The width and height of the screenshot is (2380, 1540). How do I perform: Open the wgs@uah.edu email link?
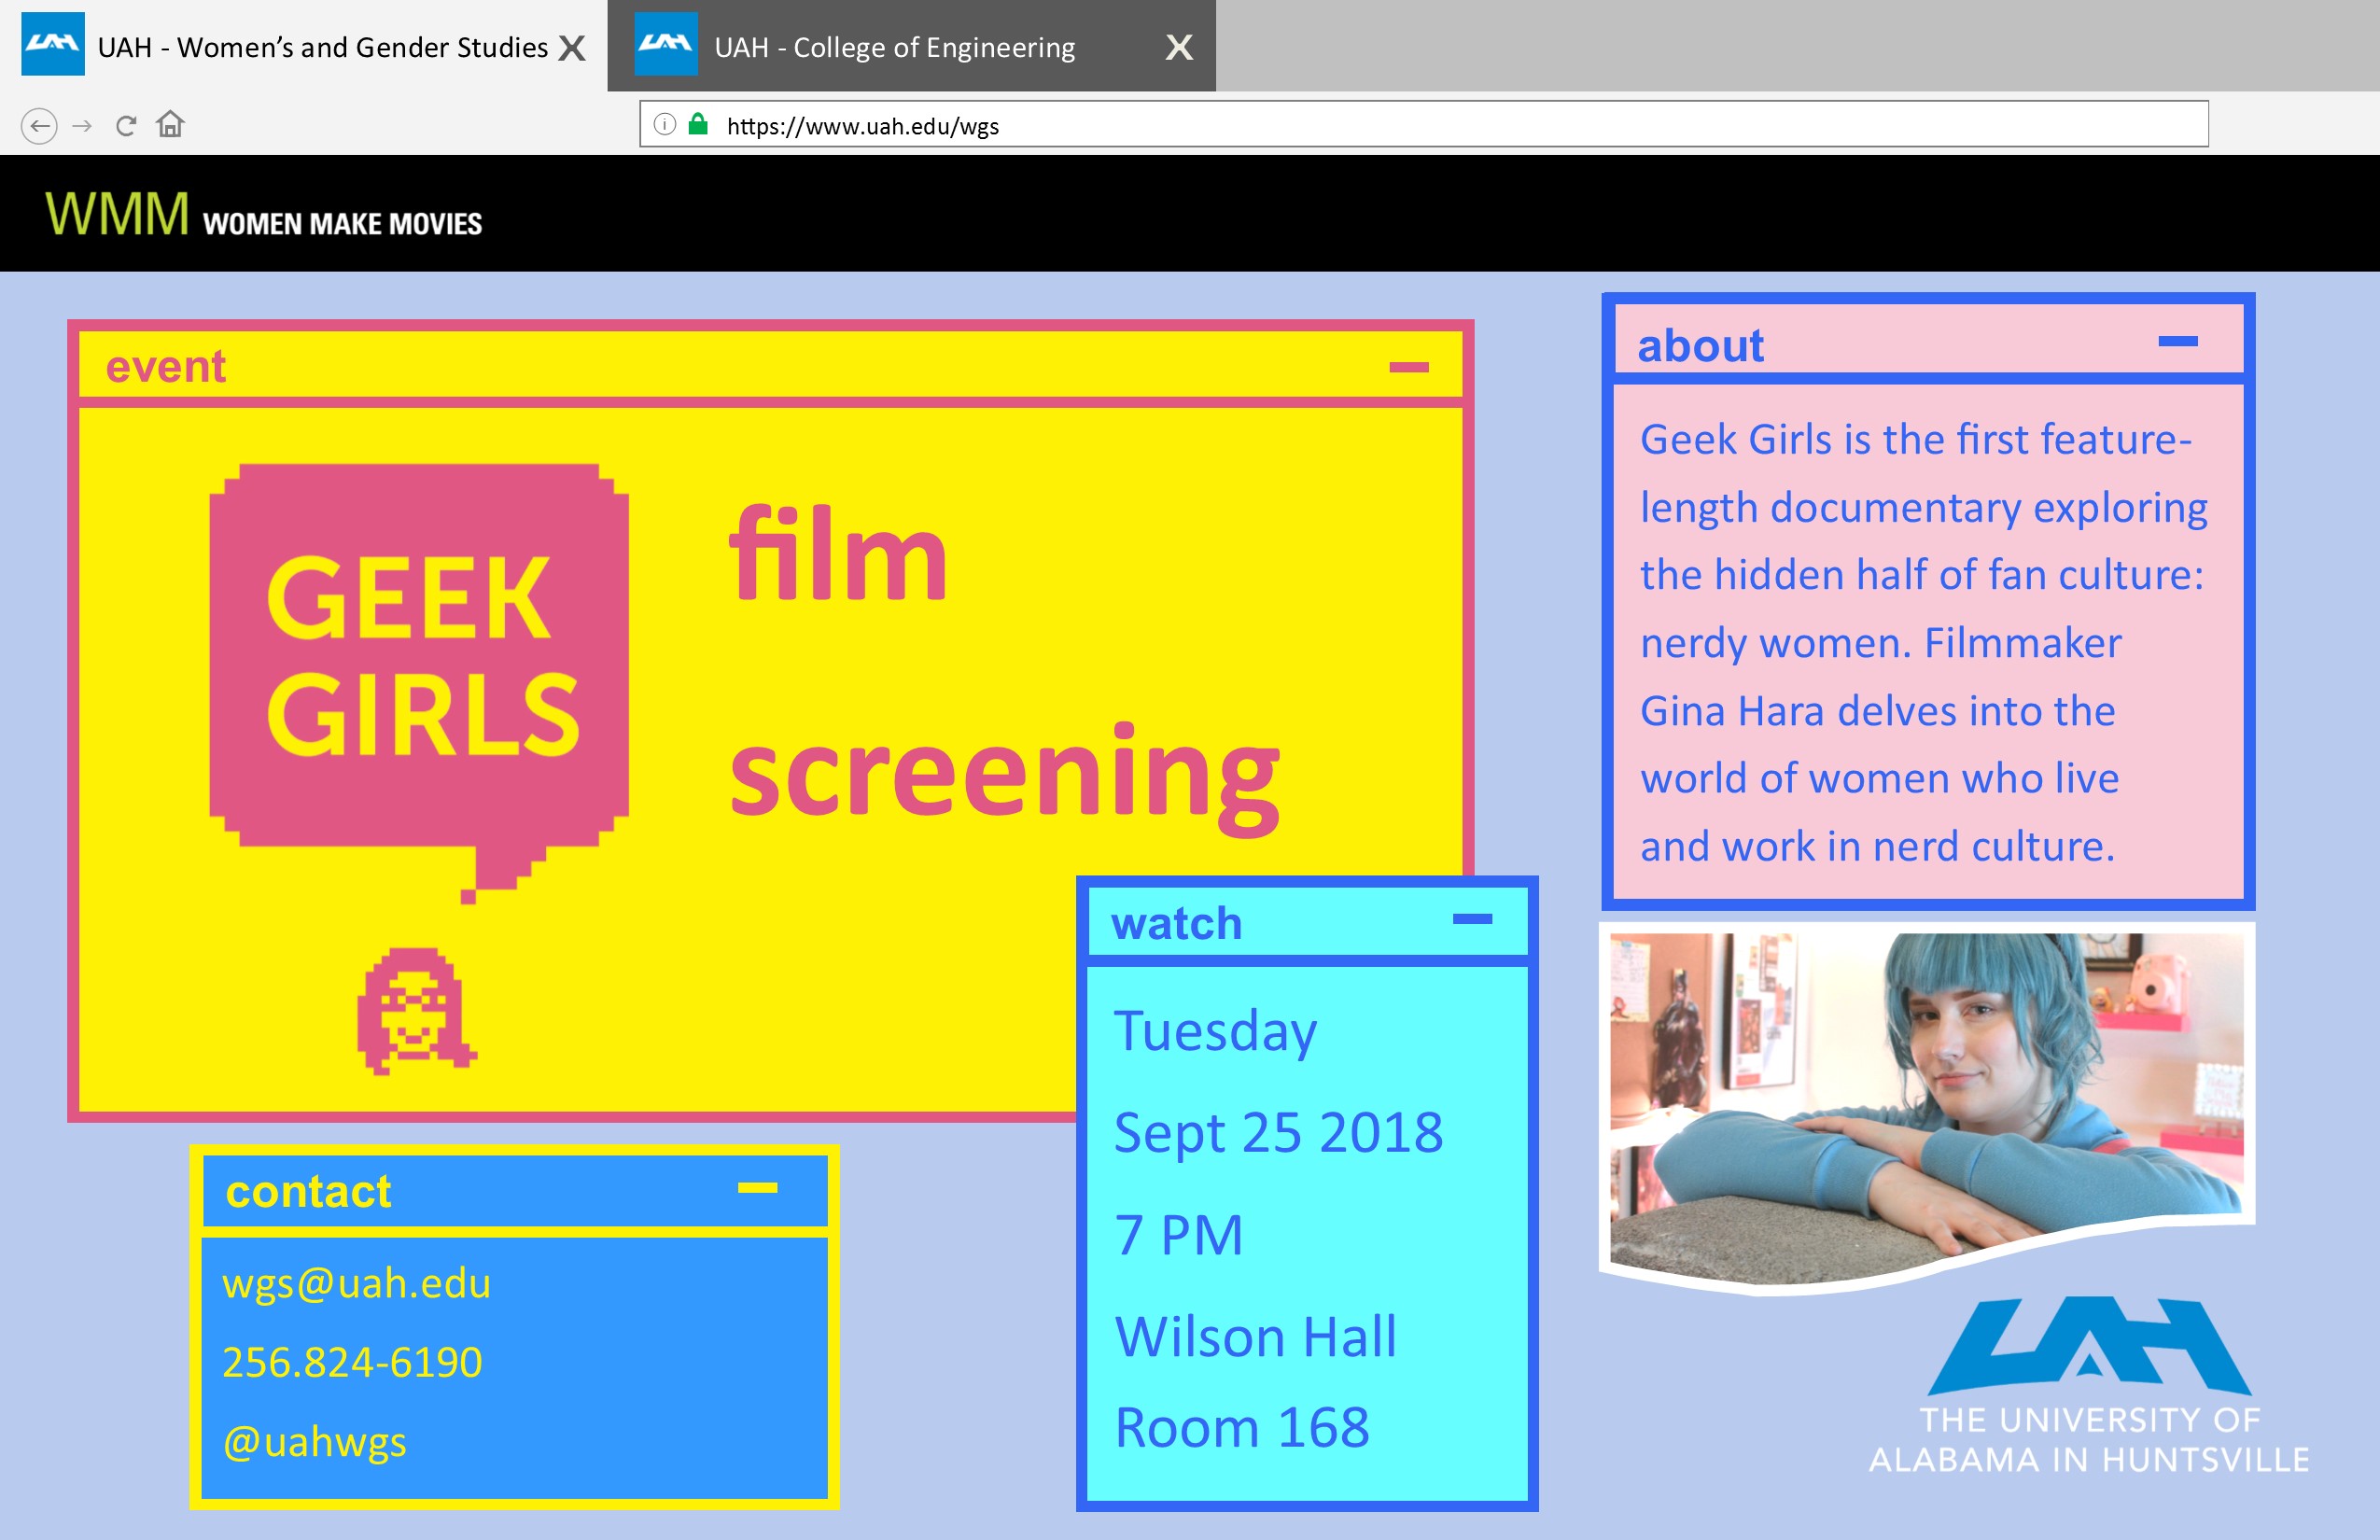point(356,1283)
